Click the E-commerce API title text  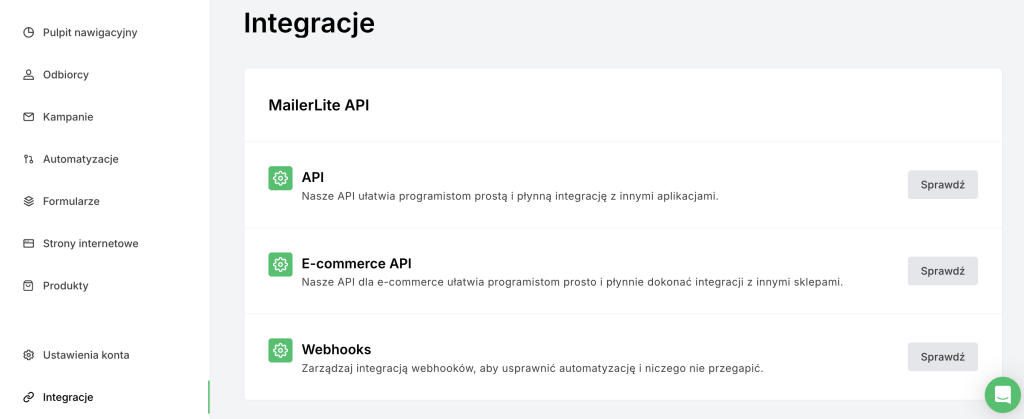tap(356, 263)
